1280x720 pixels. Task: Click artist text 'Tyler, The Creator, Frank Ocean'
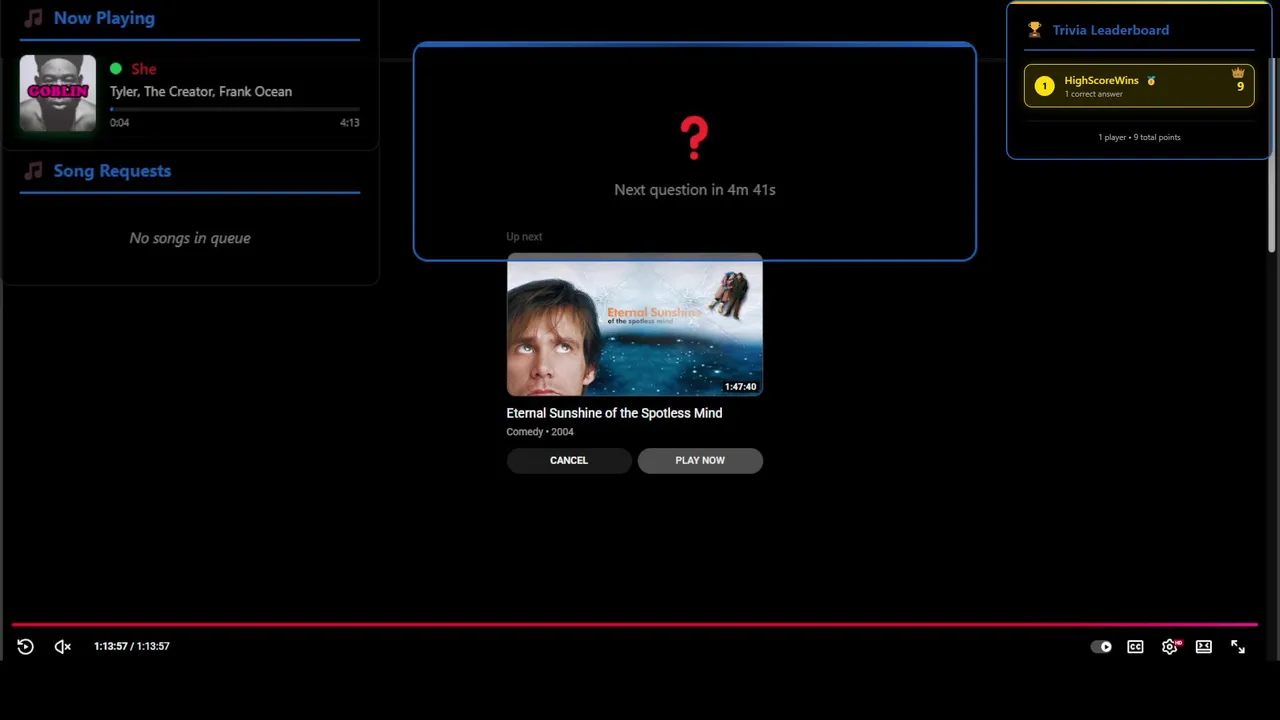pos(201,91)
